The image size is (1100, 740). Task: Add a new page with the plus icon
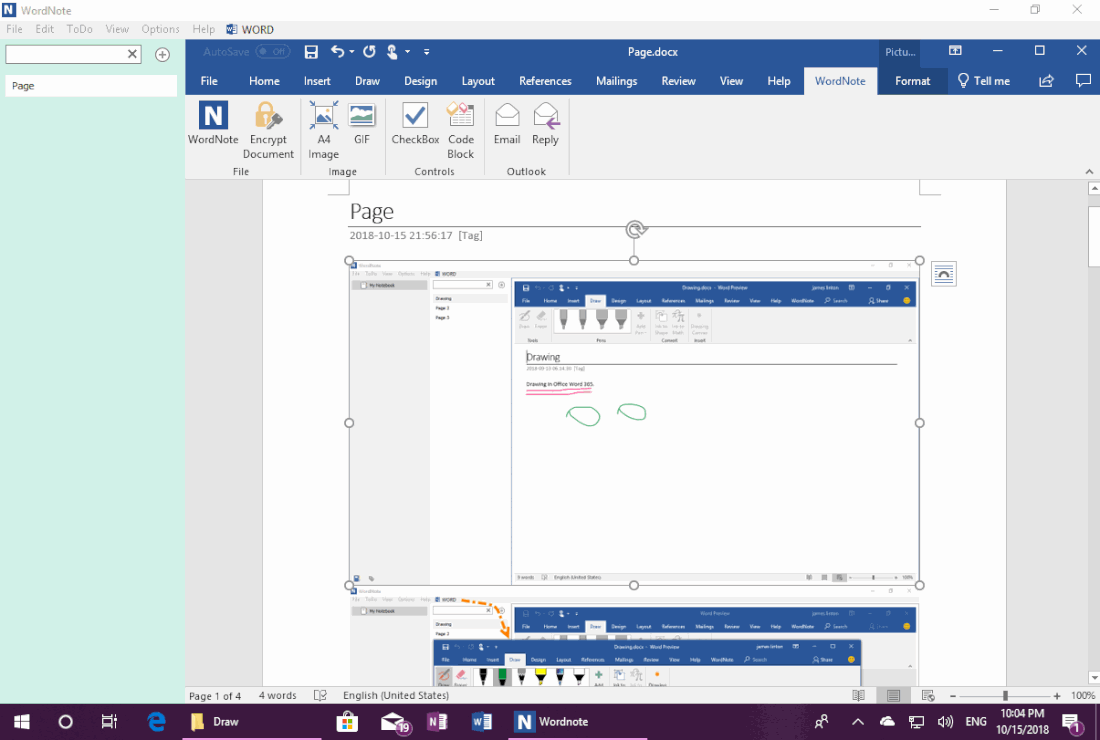[162, 55]
